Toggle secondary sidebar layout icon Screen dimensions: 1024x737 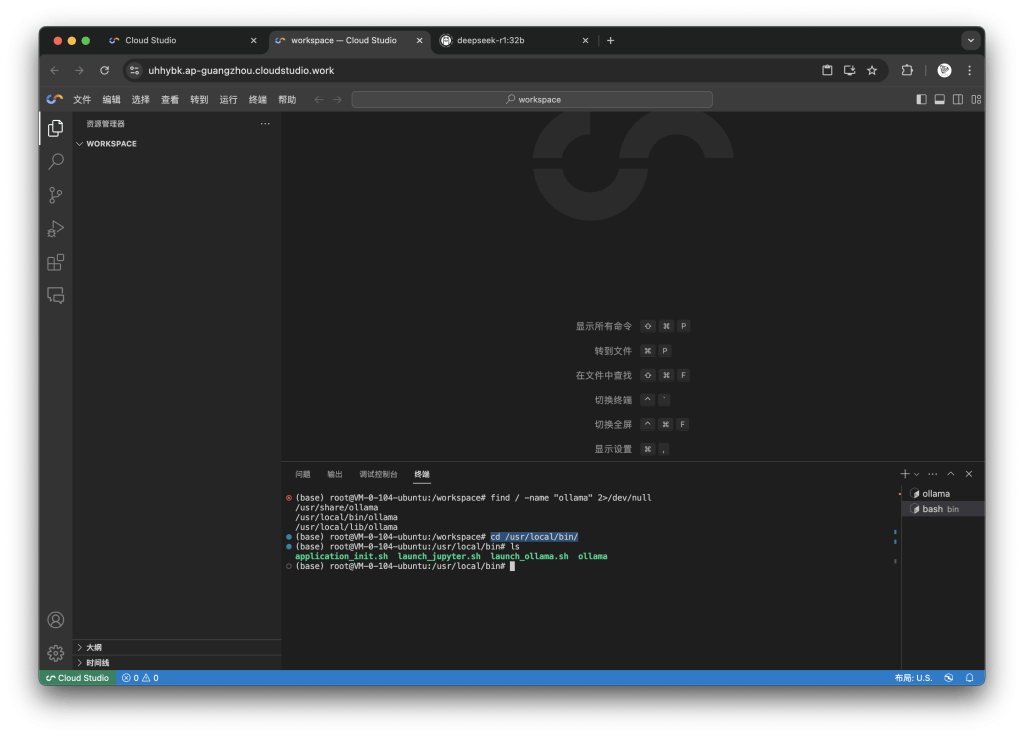coord(958,99)
